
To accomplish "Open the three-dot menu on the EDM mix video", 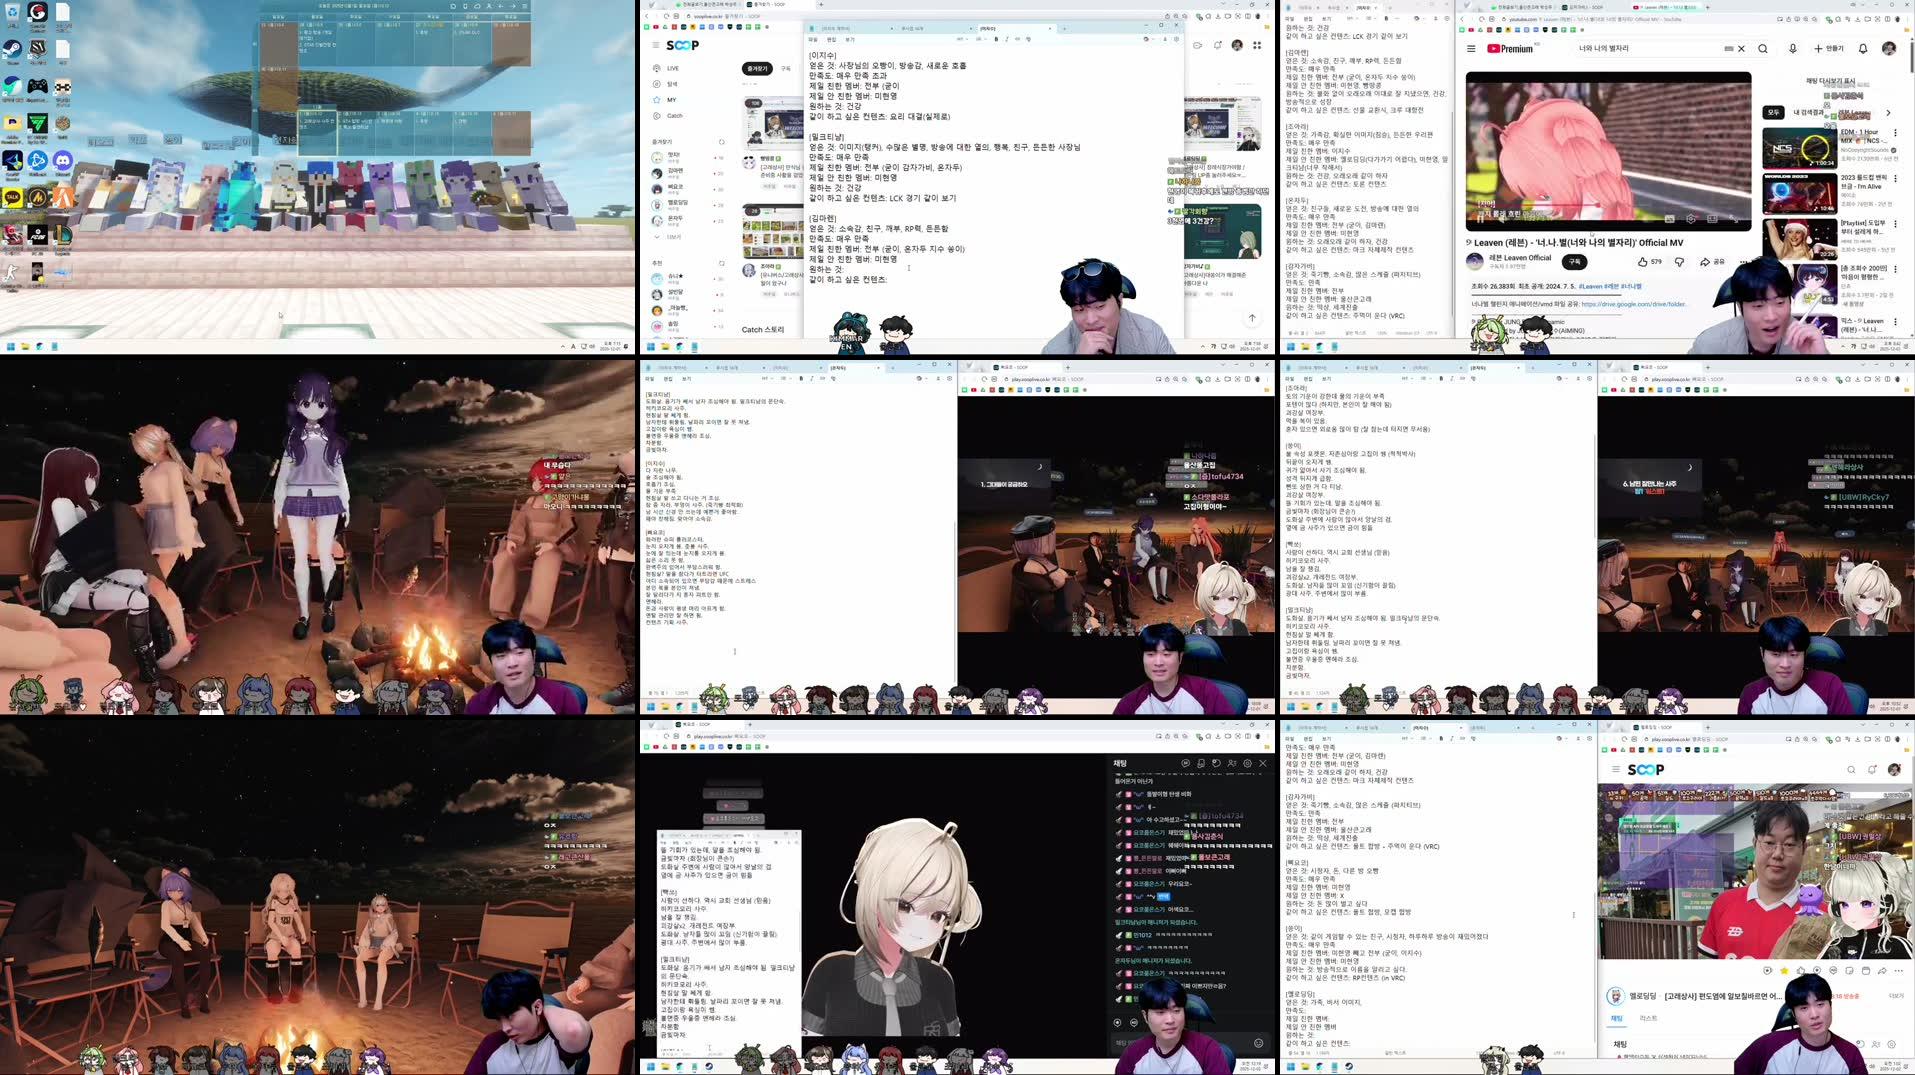I will pyautogui.click(x=1896, y=133).
